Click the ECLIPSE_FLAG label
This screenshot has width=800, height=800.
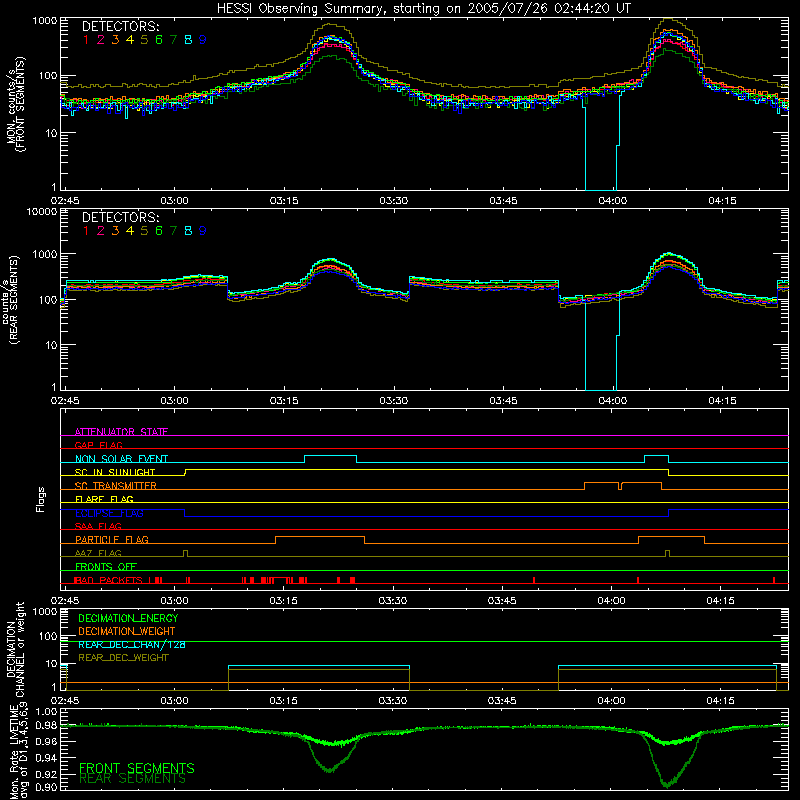pyautogui.click(x=109, y=513)
